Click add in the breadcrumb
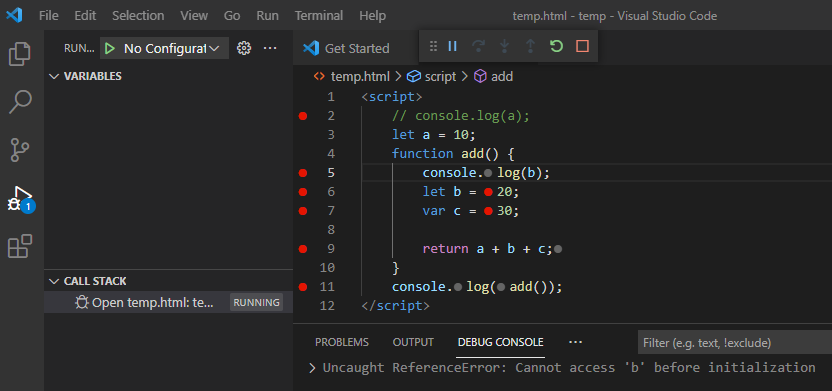The height and width of the screenshot is (391, 832). point(502,76)
